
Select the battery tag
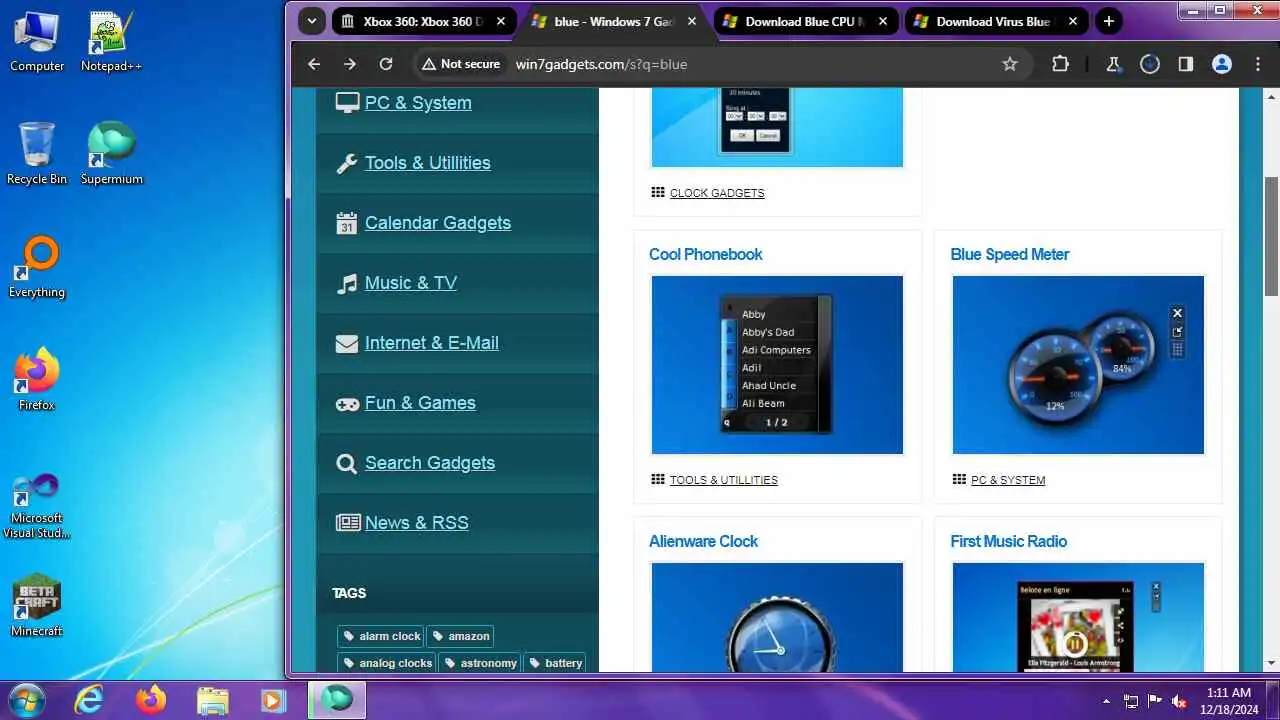point(554,663)
